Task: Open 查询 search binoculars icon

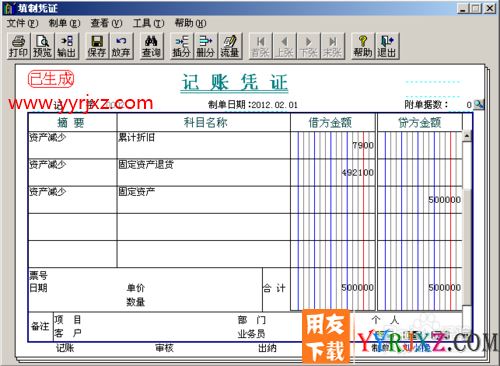Action: (151, 46)
